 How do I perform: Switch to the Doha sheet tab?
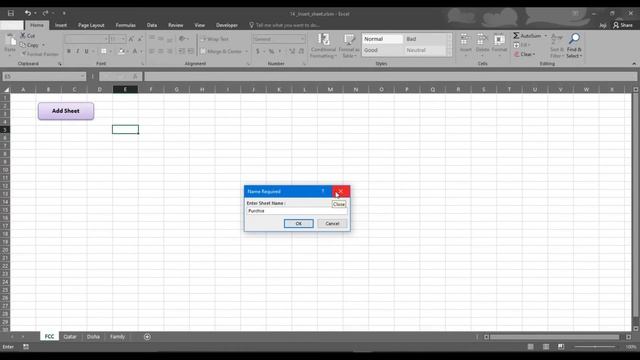[93, 336]
